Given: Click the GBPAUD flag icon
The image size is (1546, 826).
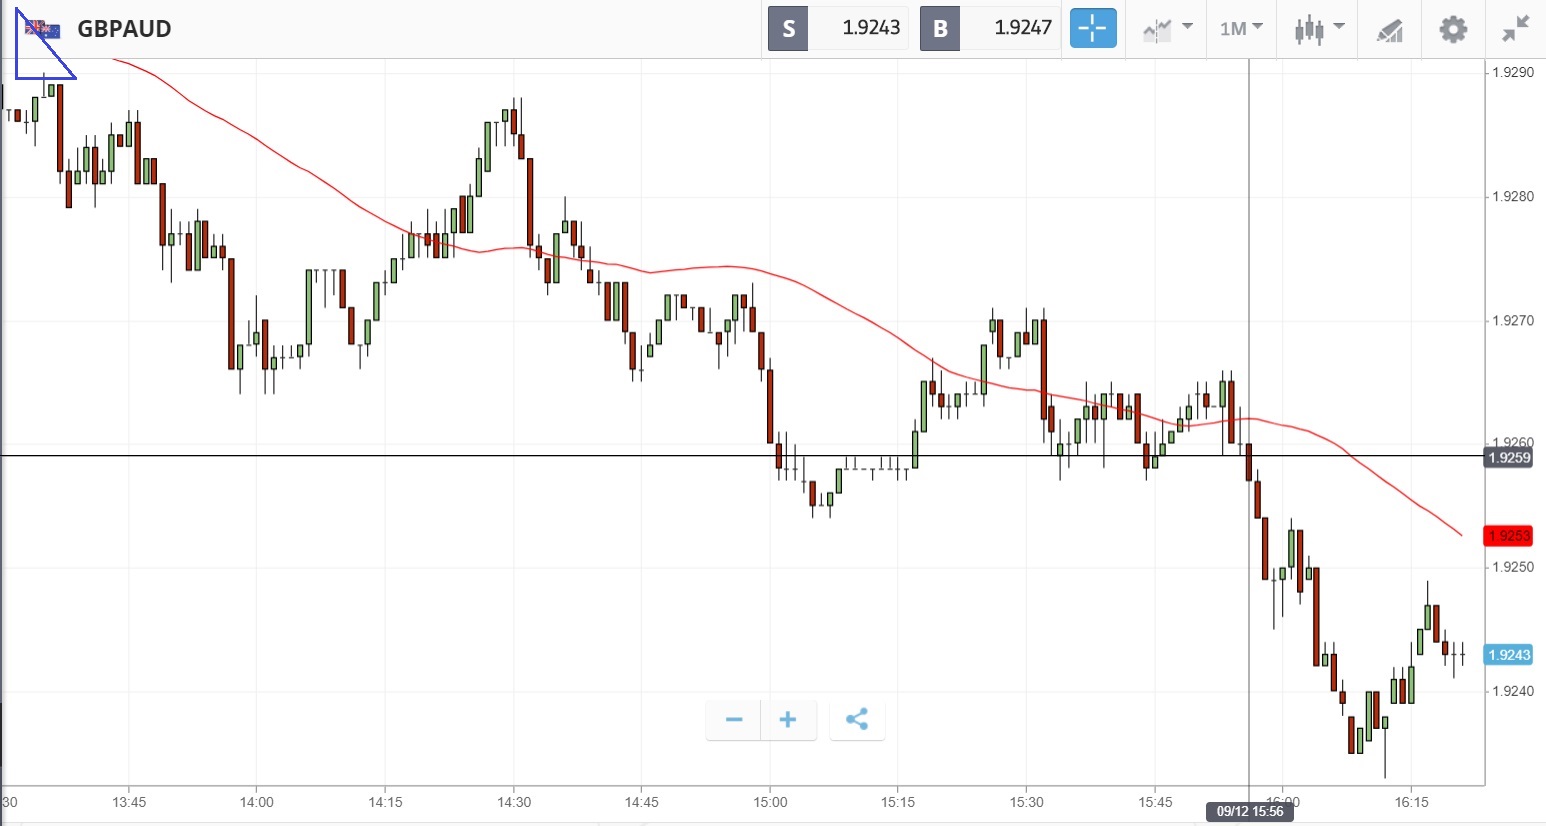Looking at the screenshot, I should tap(44, 29).
